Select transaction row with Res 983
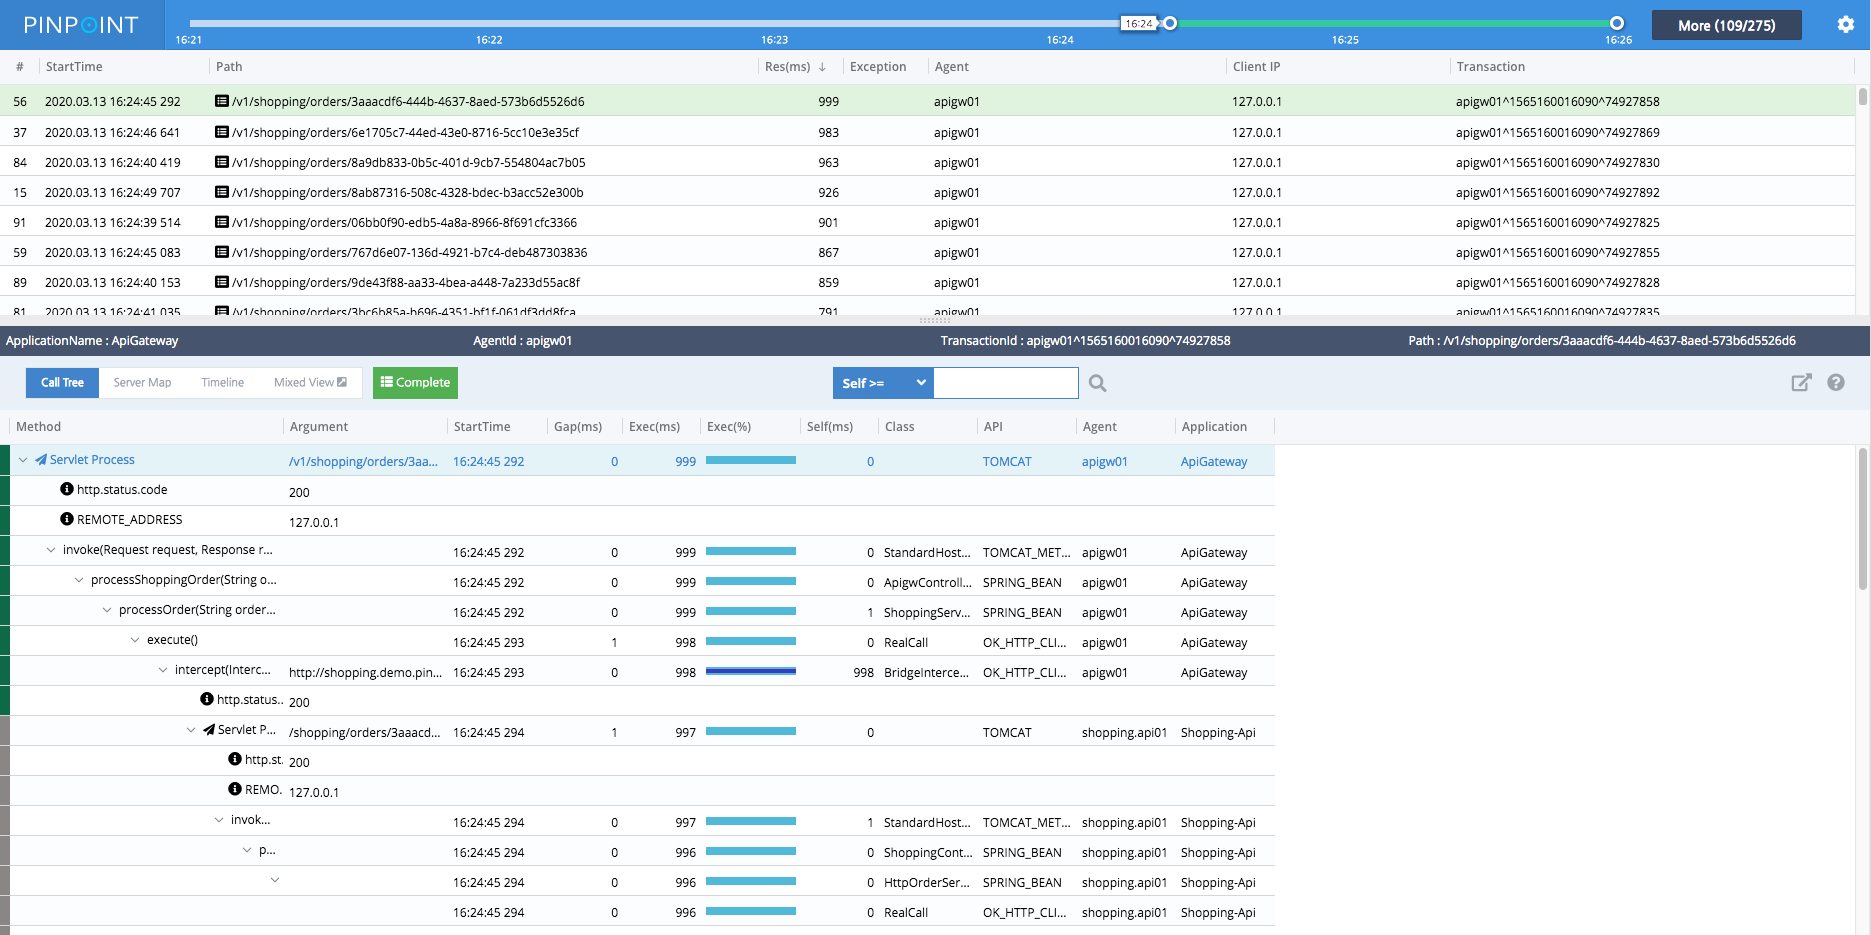 pos(928,132)
